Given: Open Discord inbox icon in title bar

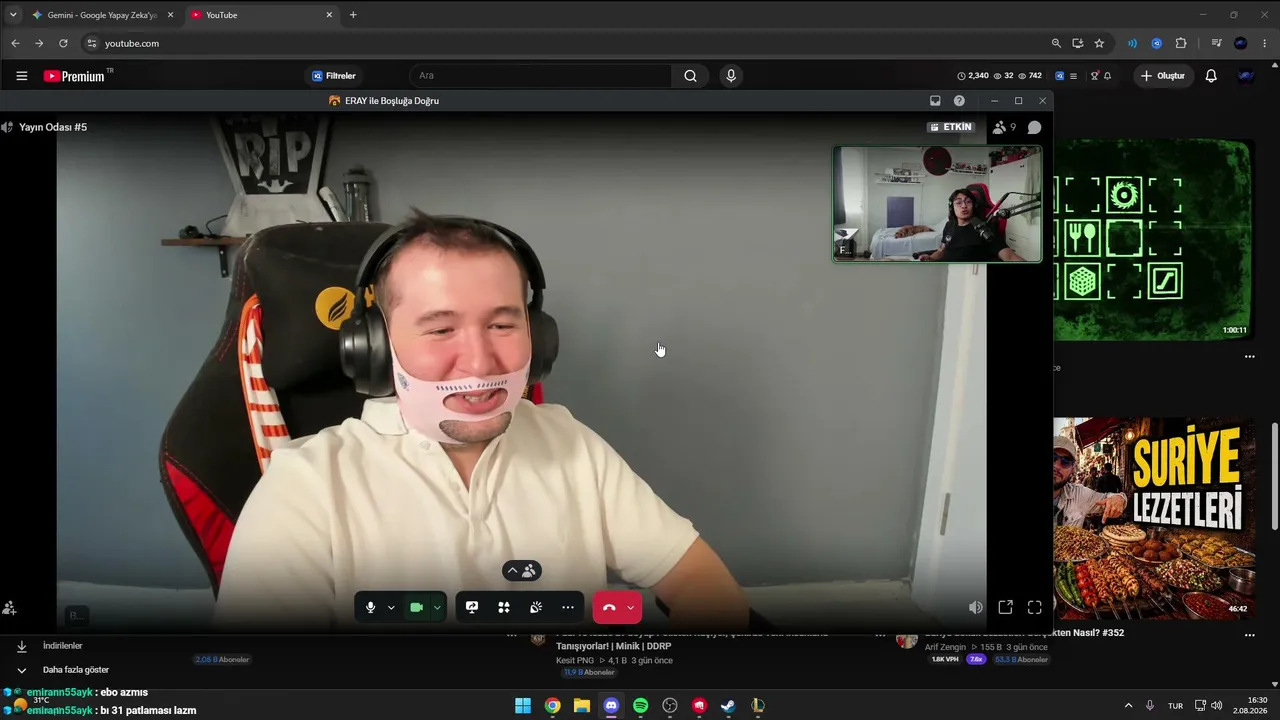Looking at the screenshot, I should [935, 101].
